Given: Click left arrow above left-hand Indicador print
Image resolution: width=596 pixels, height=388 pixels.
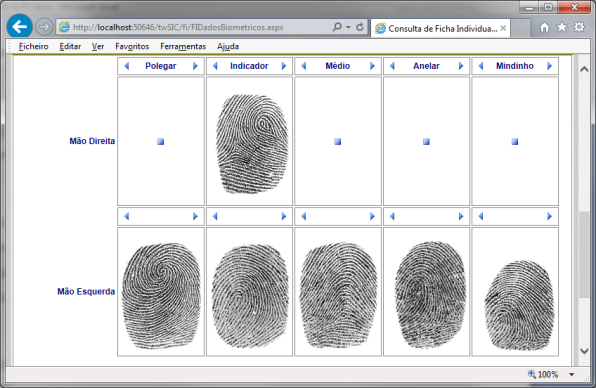Looking at the screenshot, I should tap(215, 217).
